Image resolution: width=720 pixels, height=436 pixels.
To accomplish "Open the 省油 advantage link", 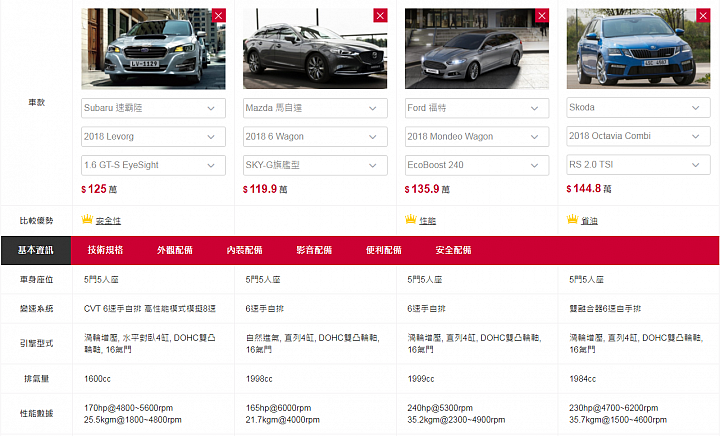I will (589, 221).
